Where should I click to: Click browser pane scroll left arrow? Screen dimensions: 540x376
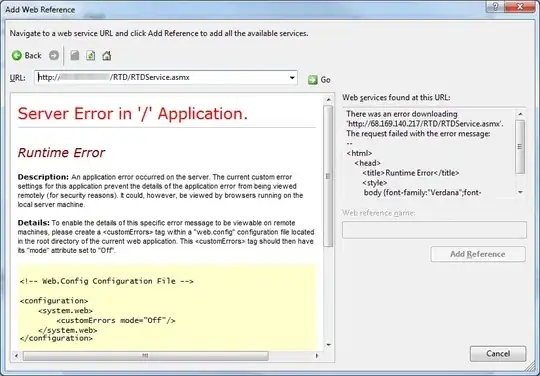16,356
